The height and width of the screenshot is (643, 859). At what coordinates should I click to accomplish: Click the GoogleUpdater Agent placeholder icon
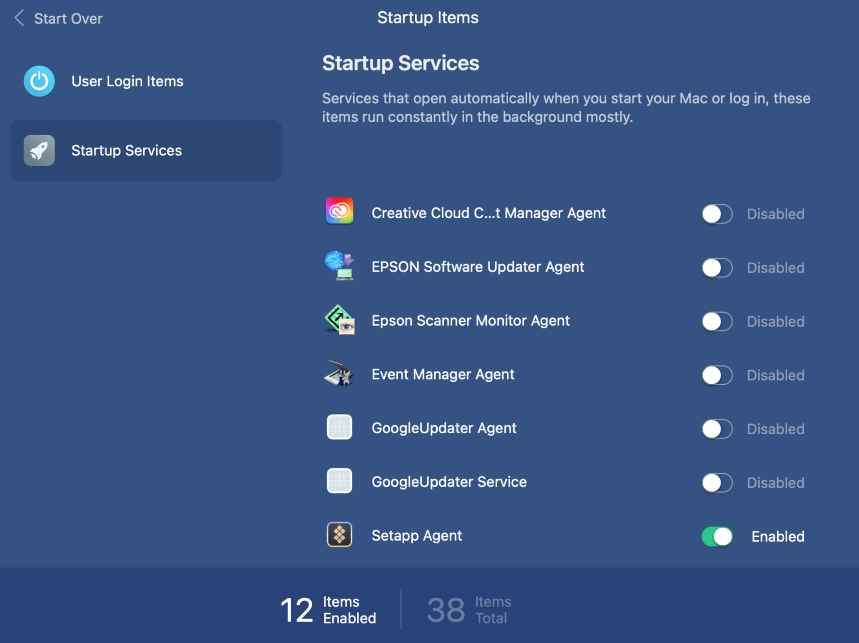[339, 427]
